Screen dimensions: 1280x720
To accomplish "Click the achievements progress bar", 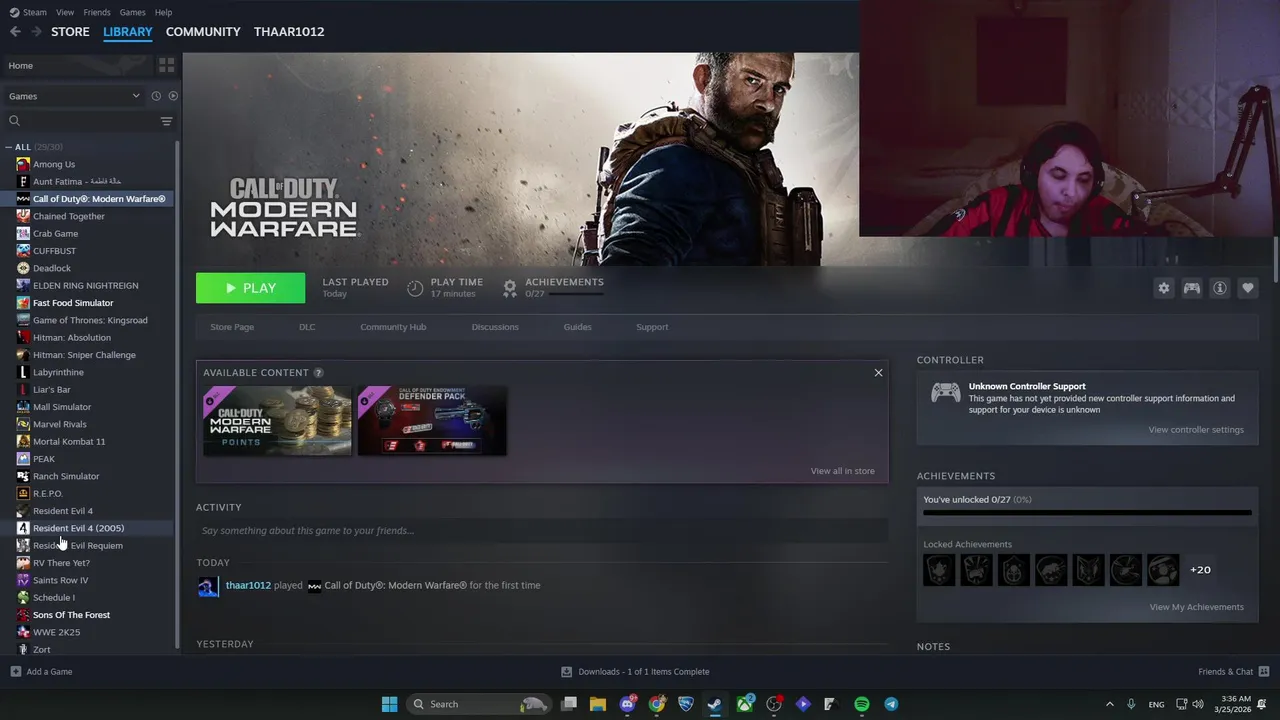I will pos(1087,513).
